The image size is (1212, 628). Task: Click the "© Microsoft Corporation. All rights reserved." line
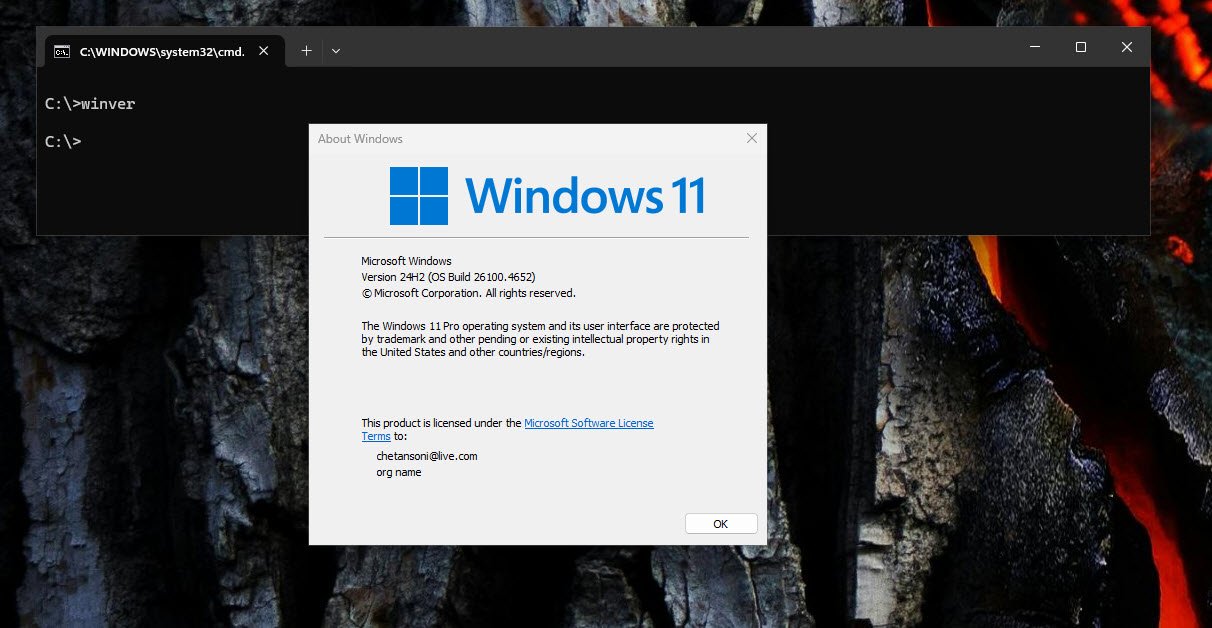468,293
